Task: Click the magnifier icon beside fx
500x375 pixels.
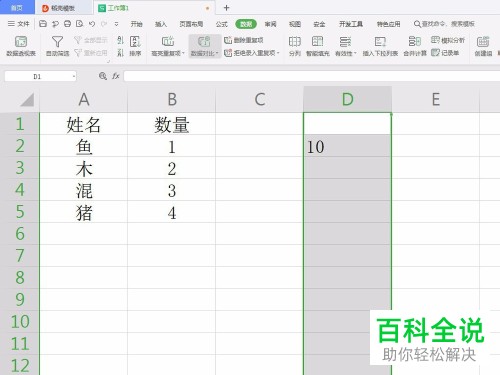Action: (x=103, y=76)
